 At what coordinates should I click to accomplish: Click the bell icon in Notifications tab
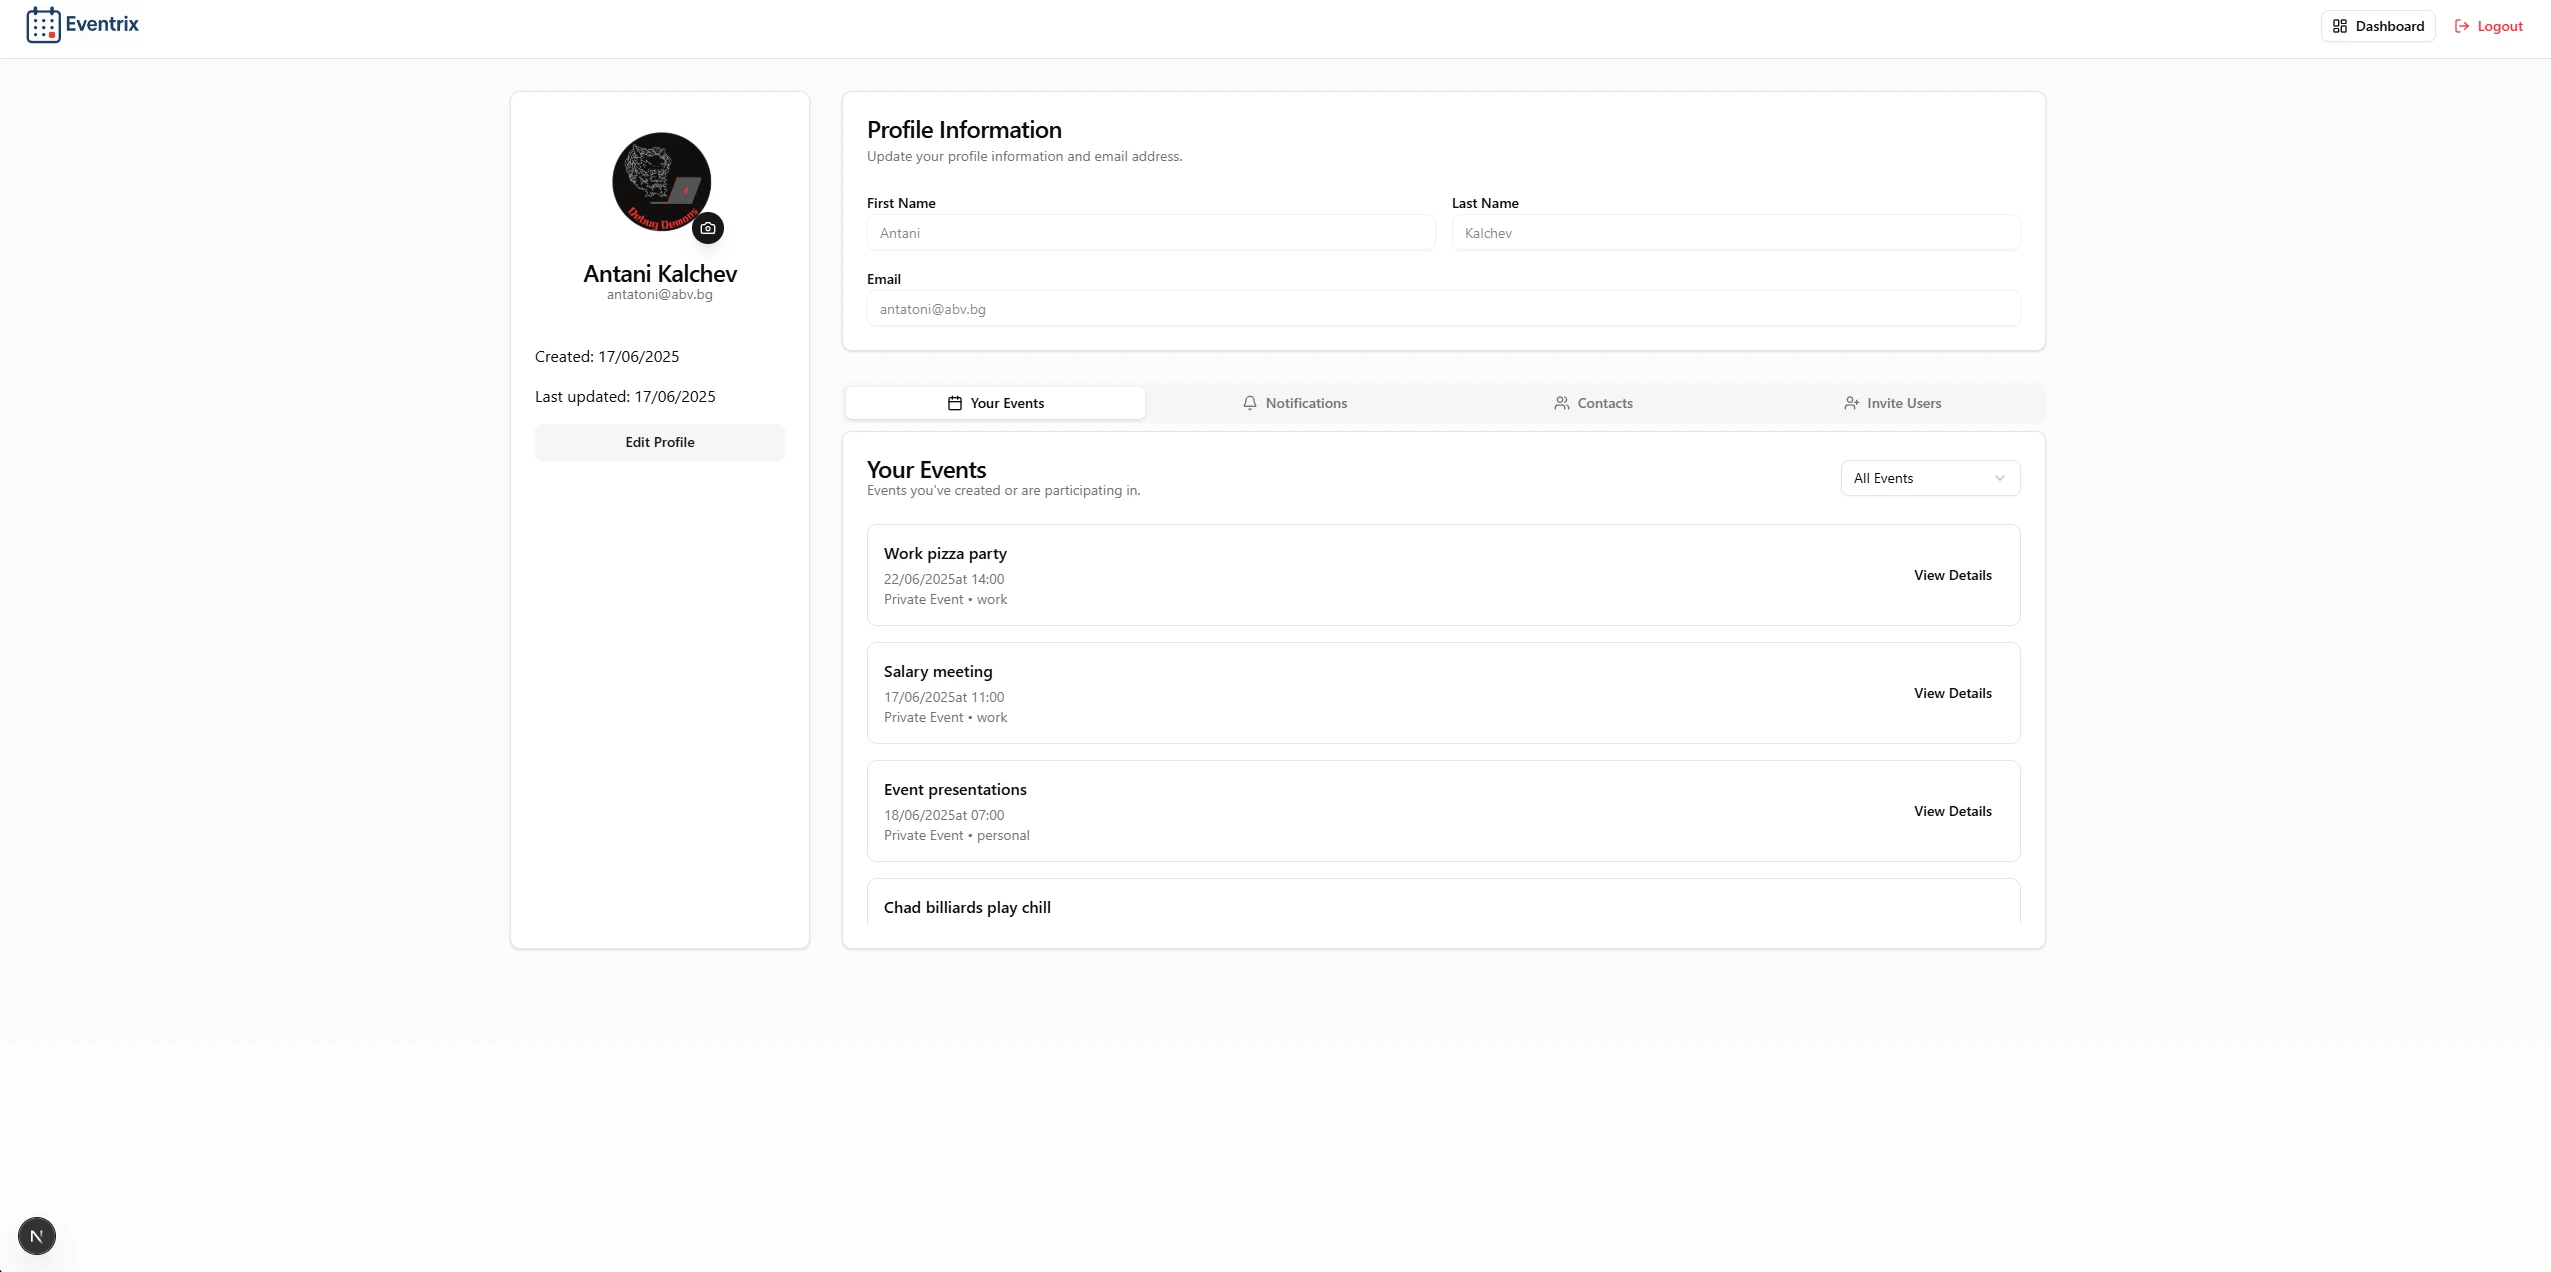coord(1249,403)
